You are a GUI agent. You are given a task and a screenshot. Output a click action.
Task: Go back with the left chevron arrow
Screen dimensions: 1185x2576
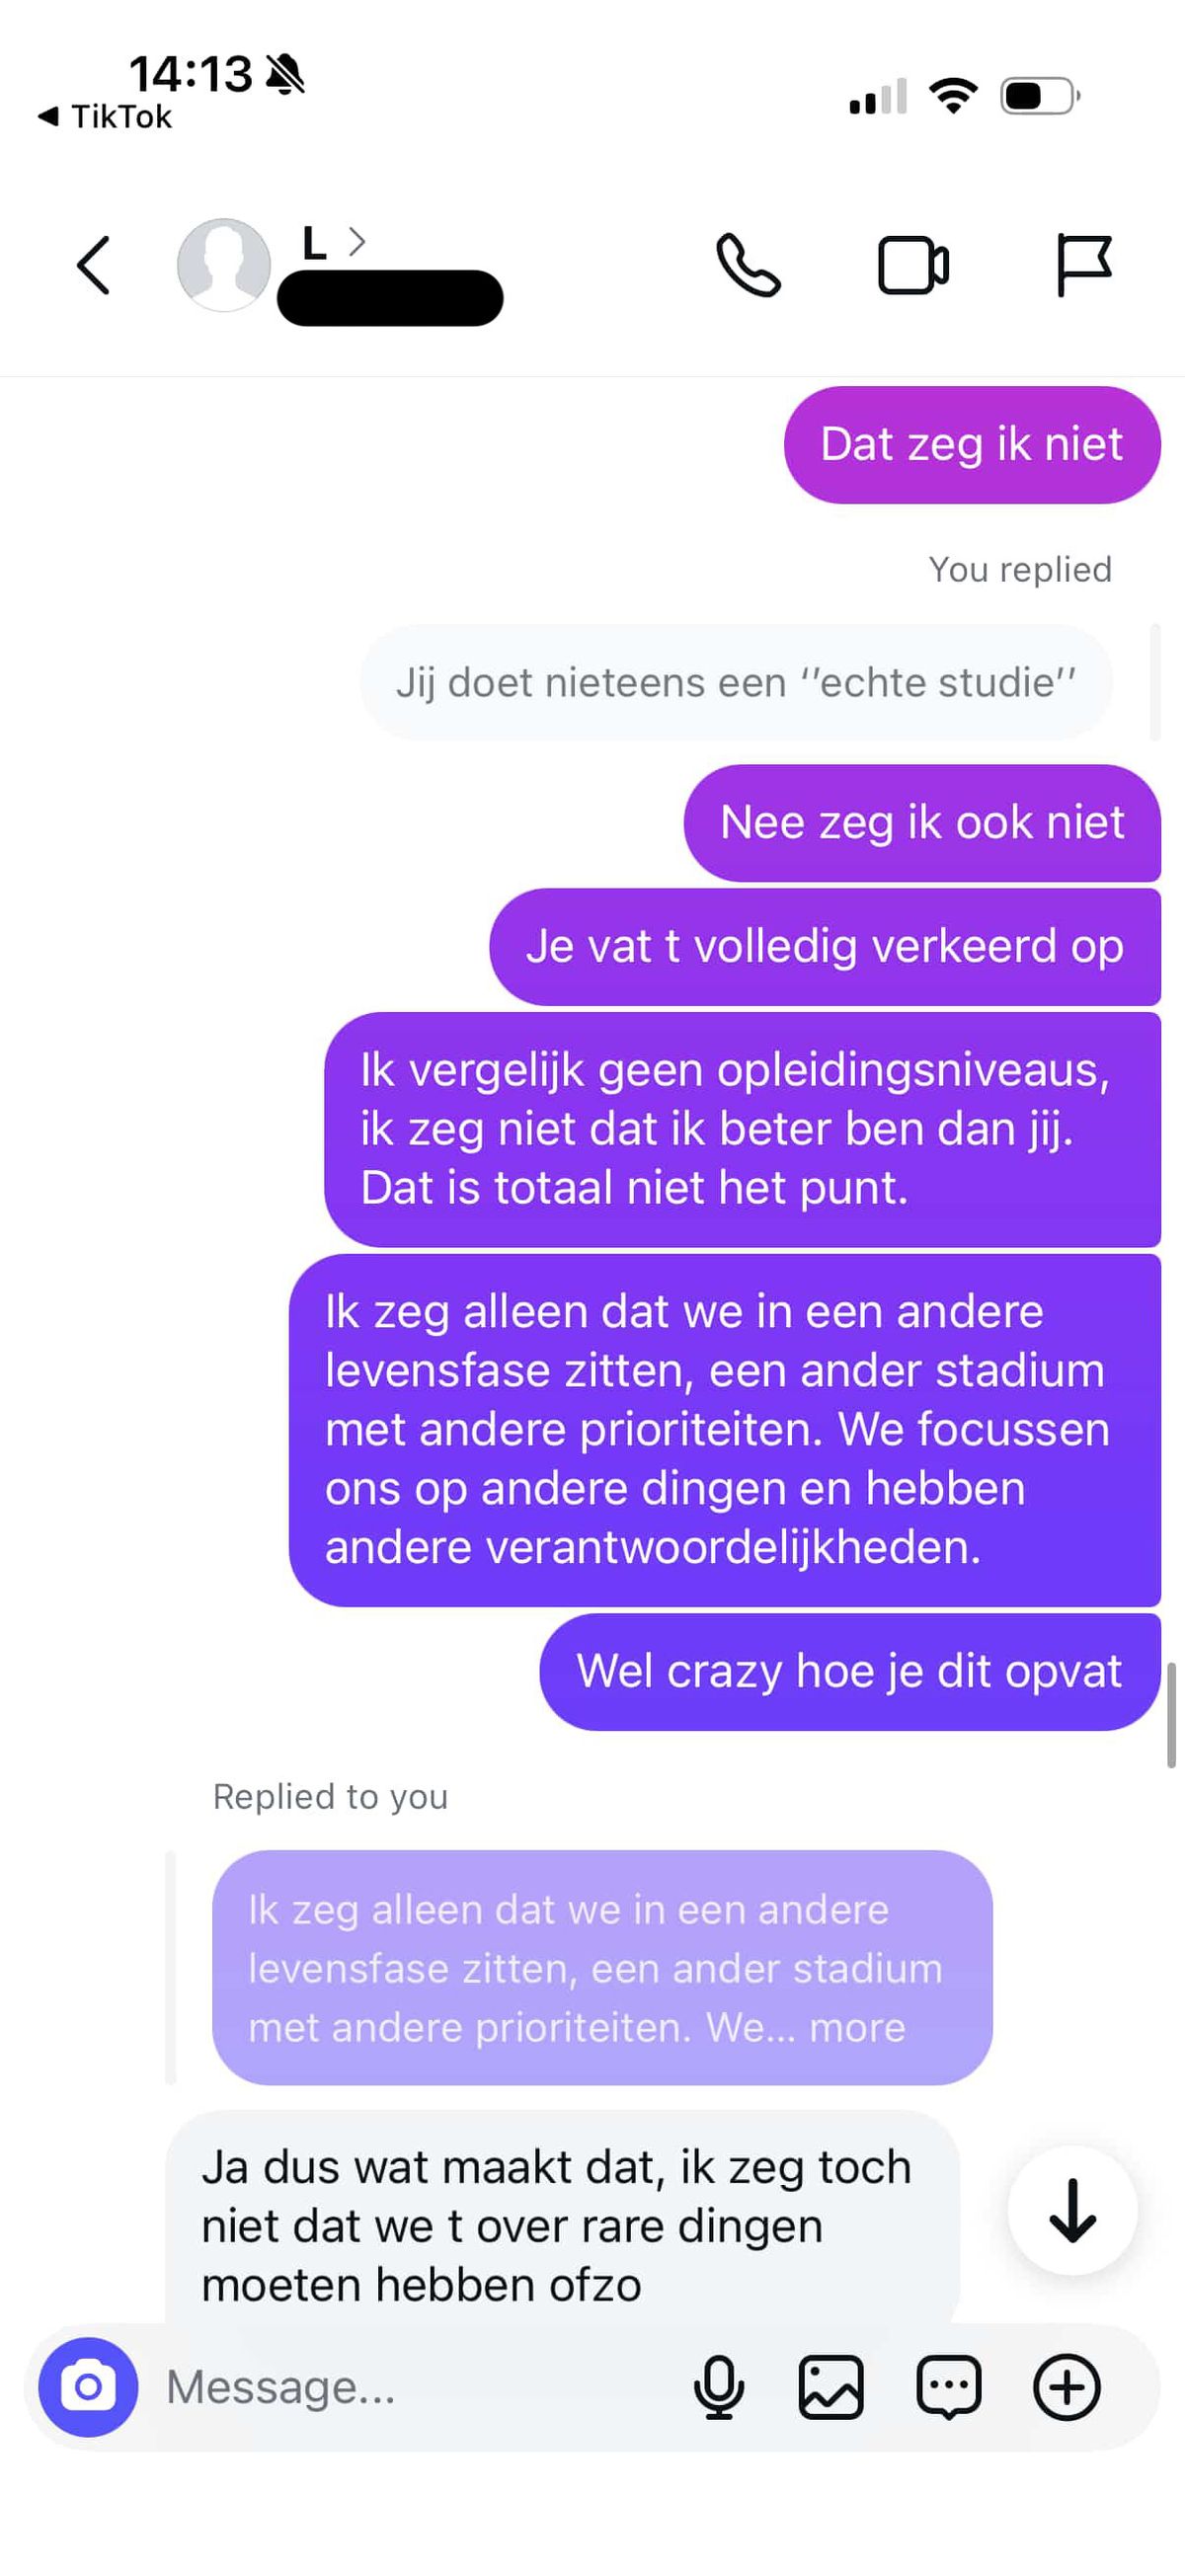[x=93, y=266]
